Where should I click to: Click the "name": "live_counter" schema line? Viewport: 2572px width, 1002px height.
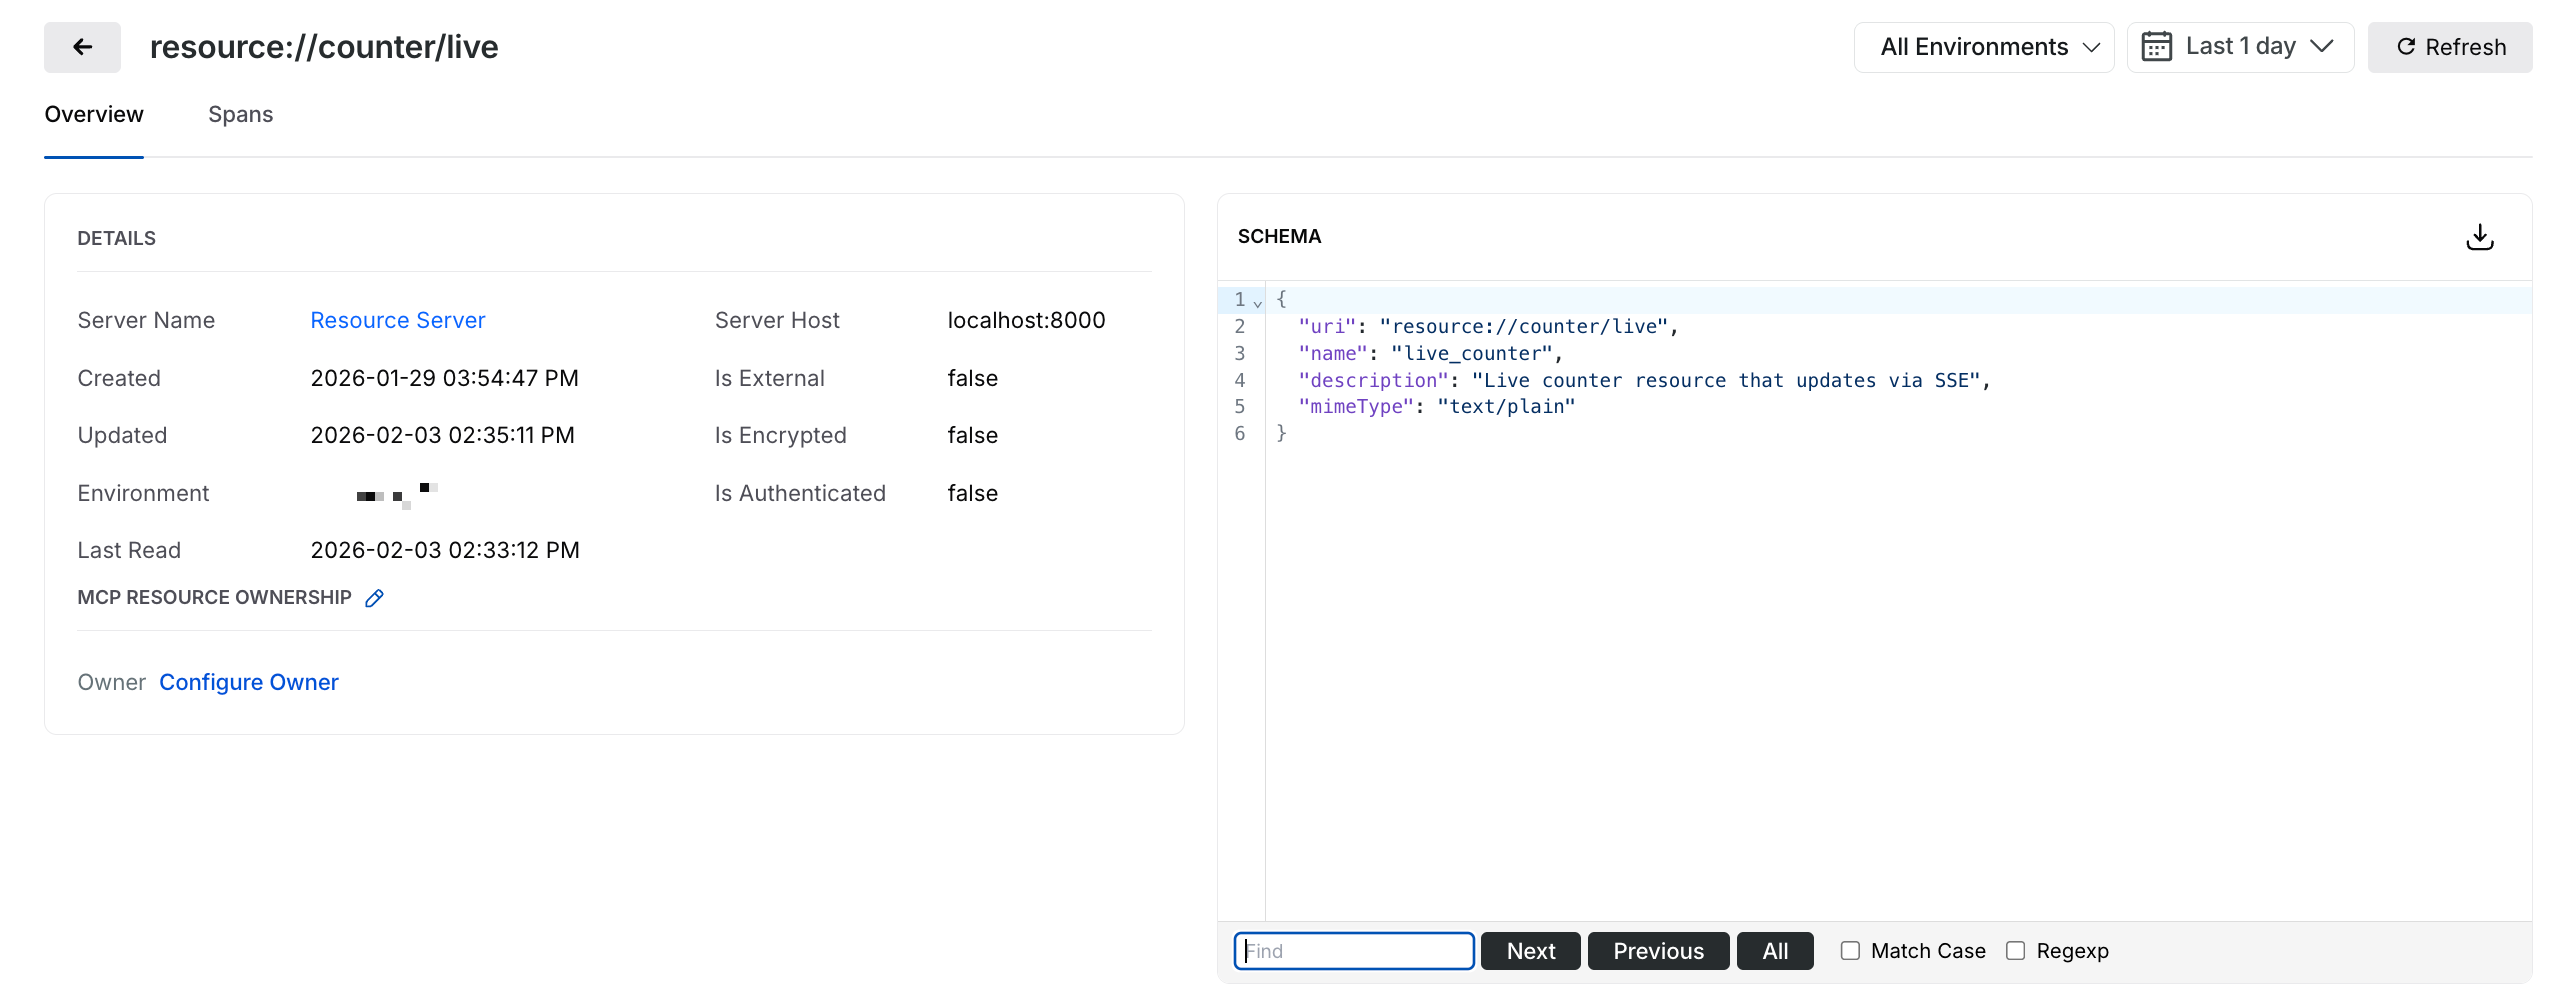click(1430, 354)
